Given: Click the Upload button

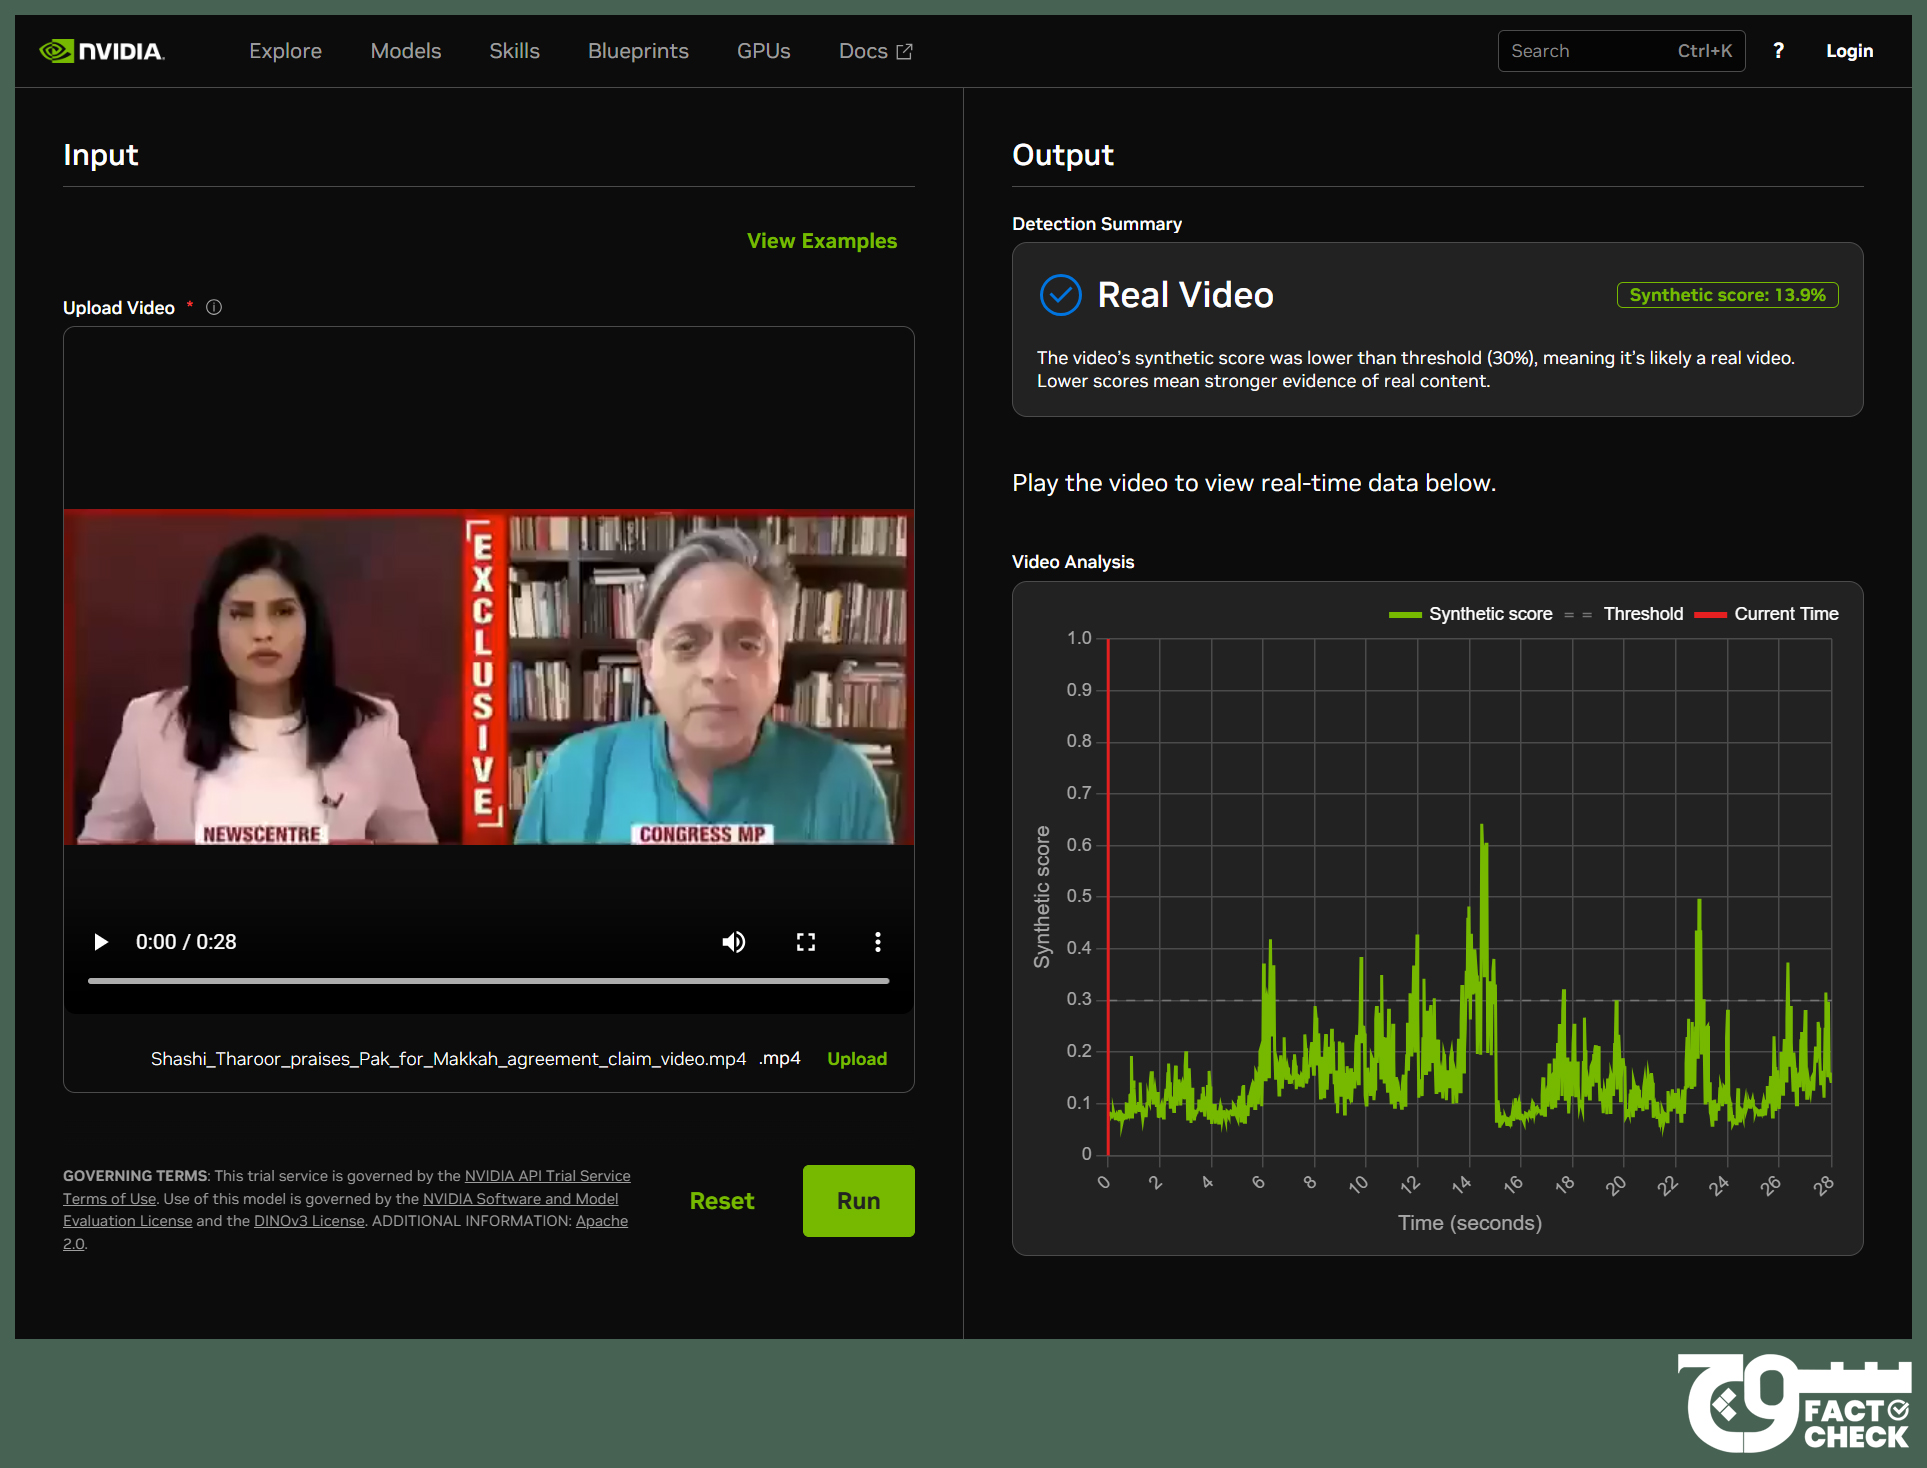Looking at the screenshot, I should 857,1059.
